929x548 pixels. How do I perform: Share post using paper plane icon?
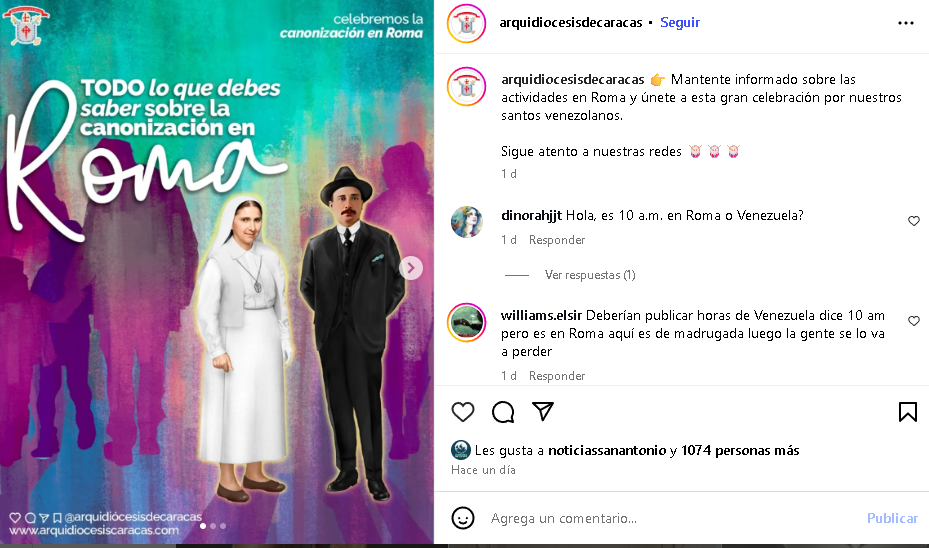(543, 411)
